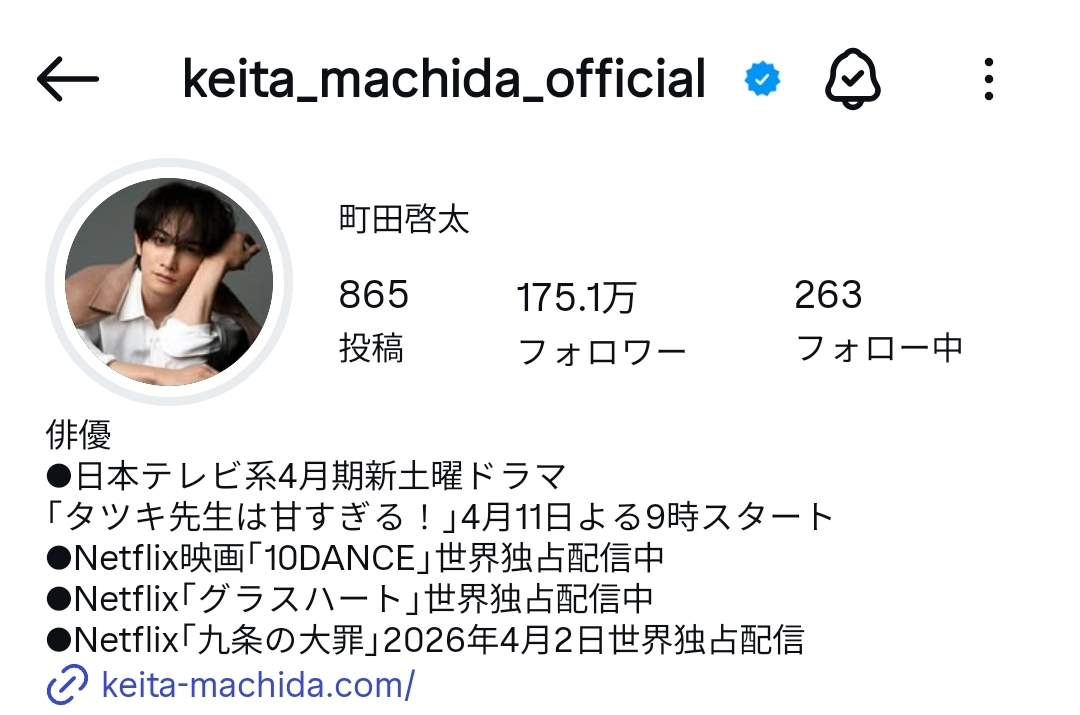Open the フォロワー followers list label
Screen dimensions: 1080x715
pos(602,352)
